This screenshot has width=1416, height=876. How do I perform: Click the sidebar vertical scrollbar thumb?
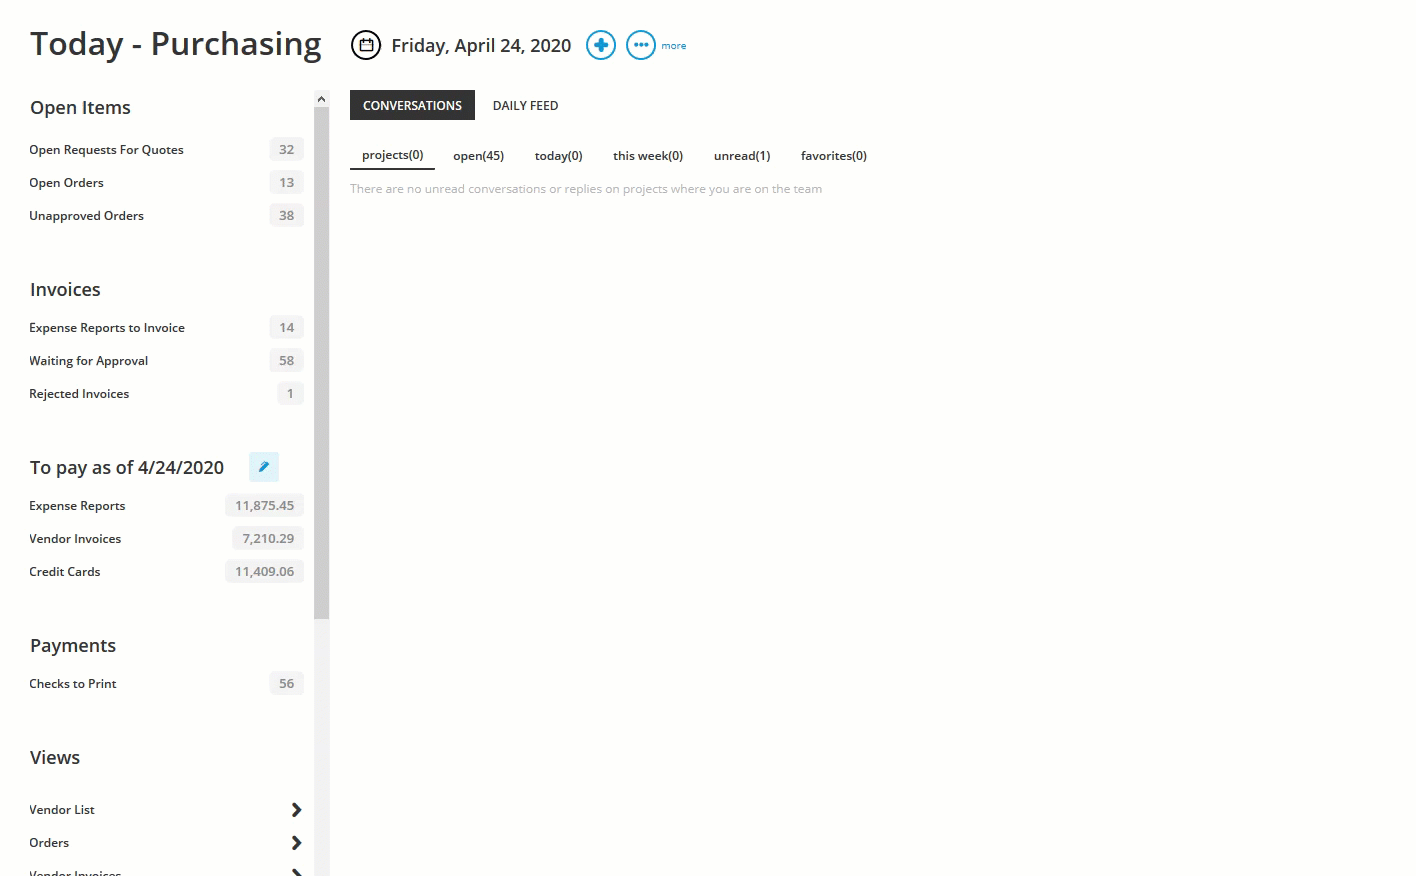pyautogui.click(x=321, y=363)
